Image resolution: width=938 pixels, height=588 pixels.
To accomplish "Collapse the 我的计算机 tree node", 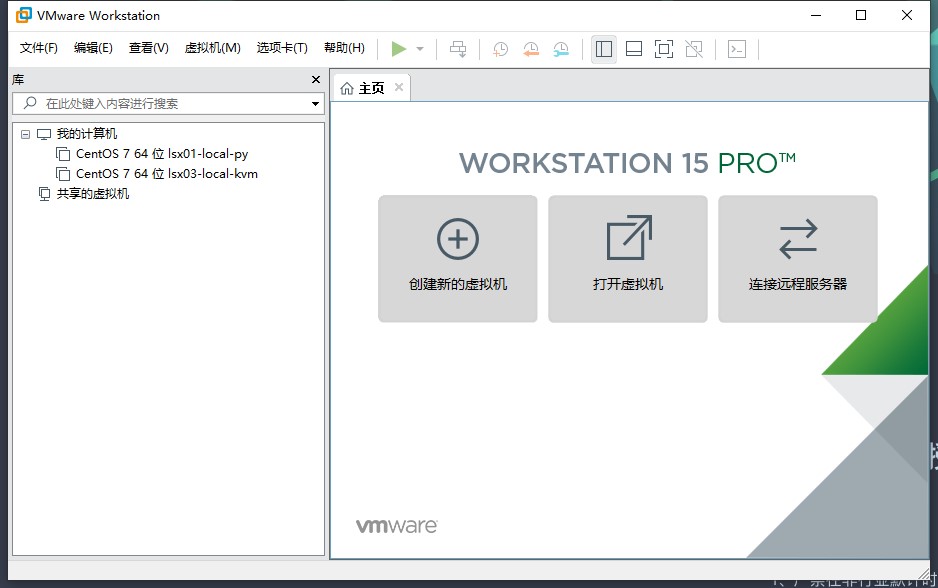I will pos(25,133).
